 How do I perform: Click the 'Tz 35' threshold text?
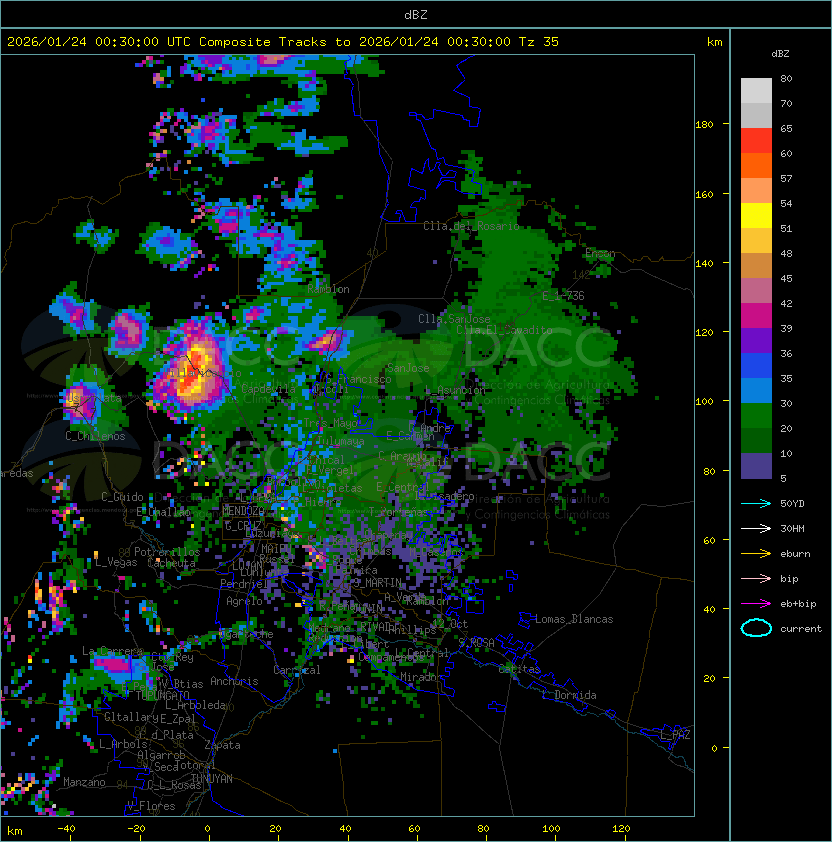pyautogui.click(x=539, y=42)
